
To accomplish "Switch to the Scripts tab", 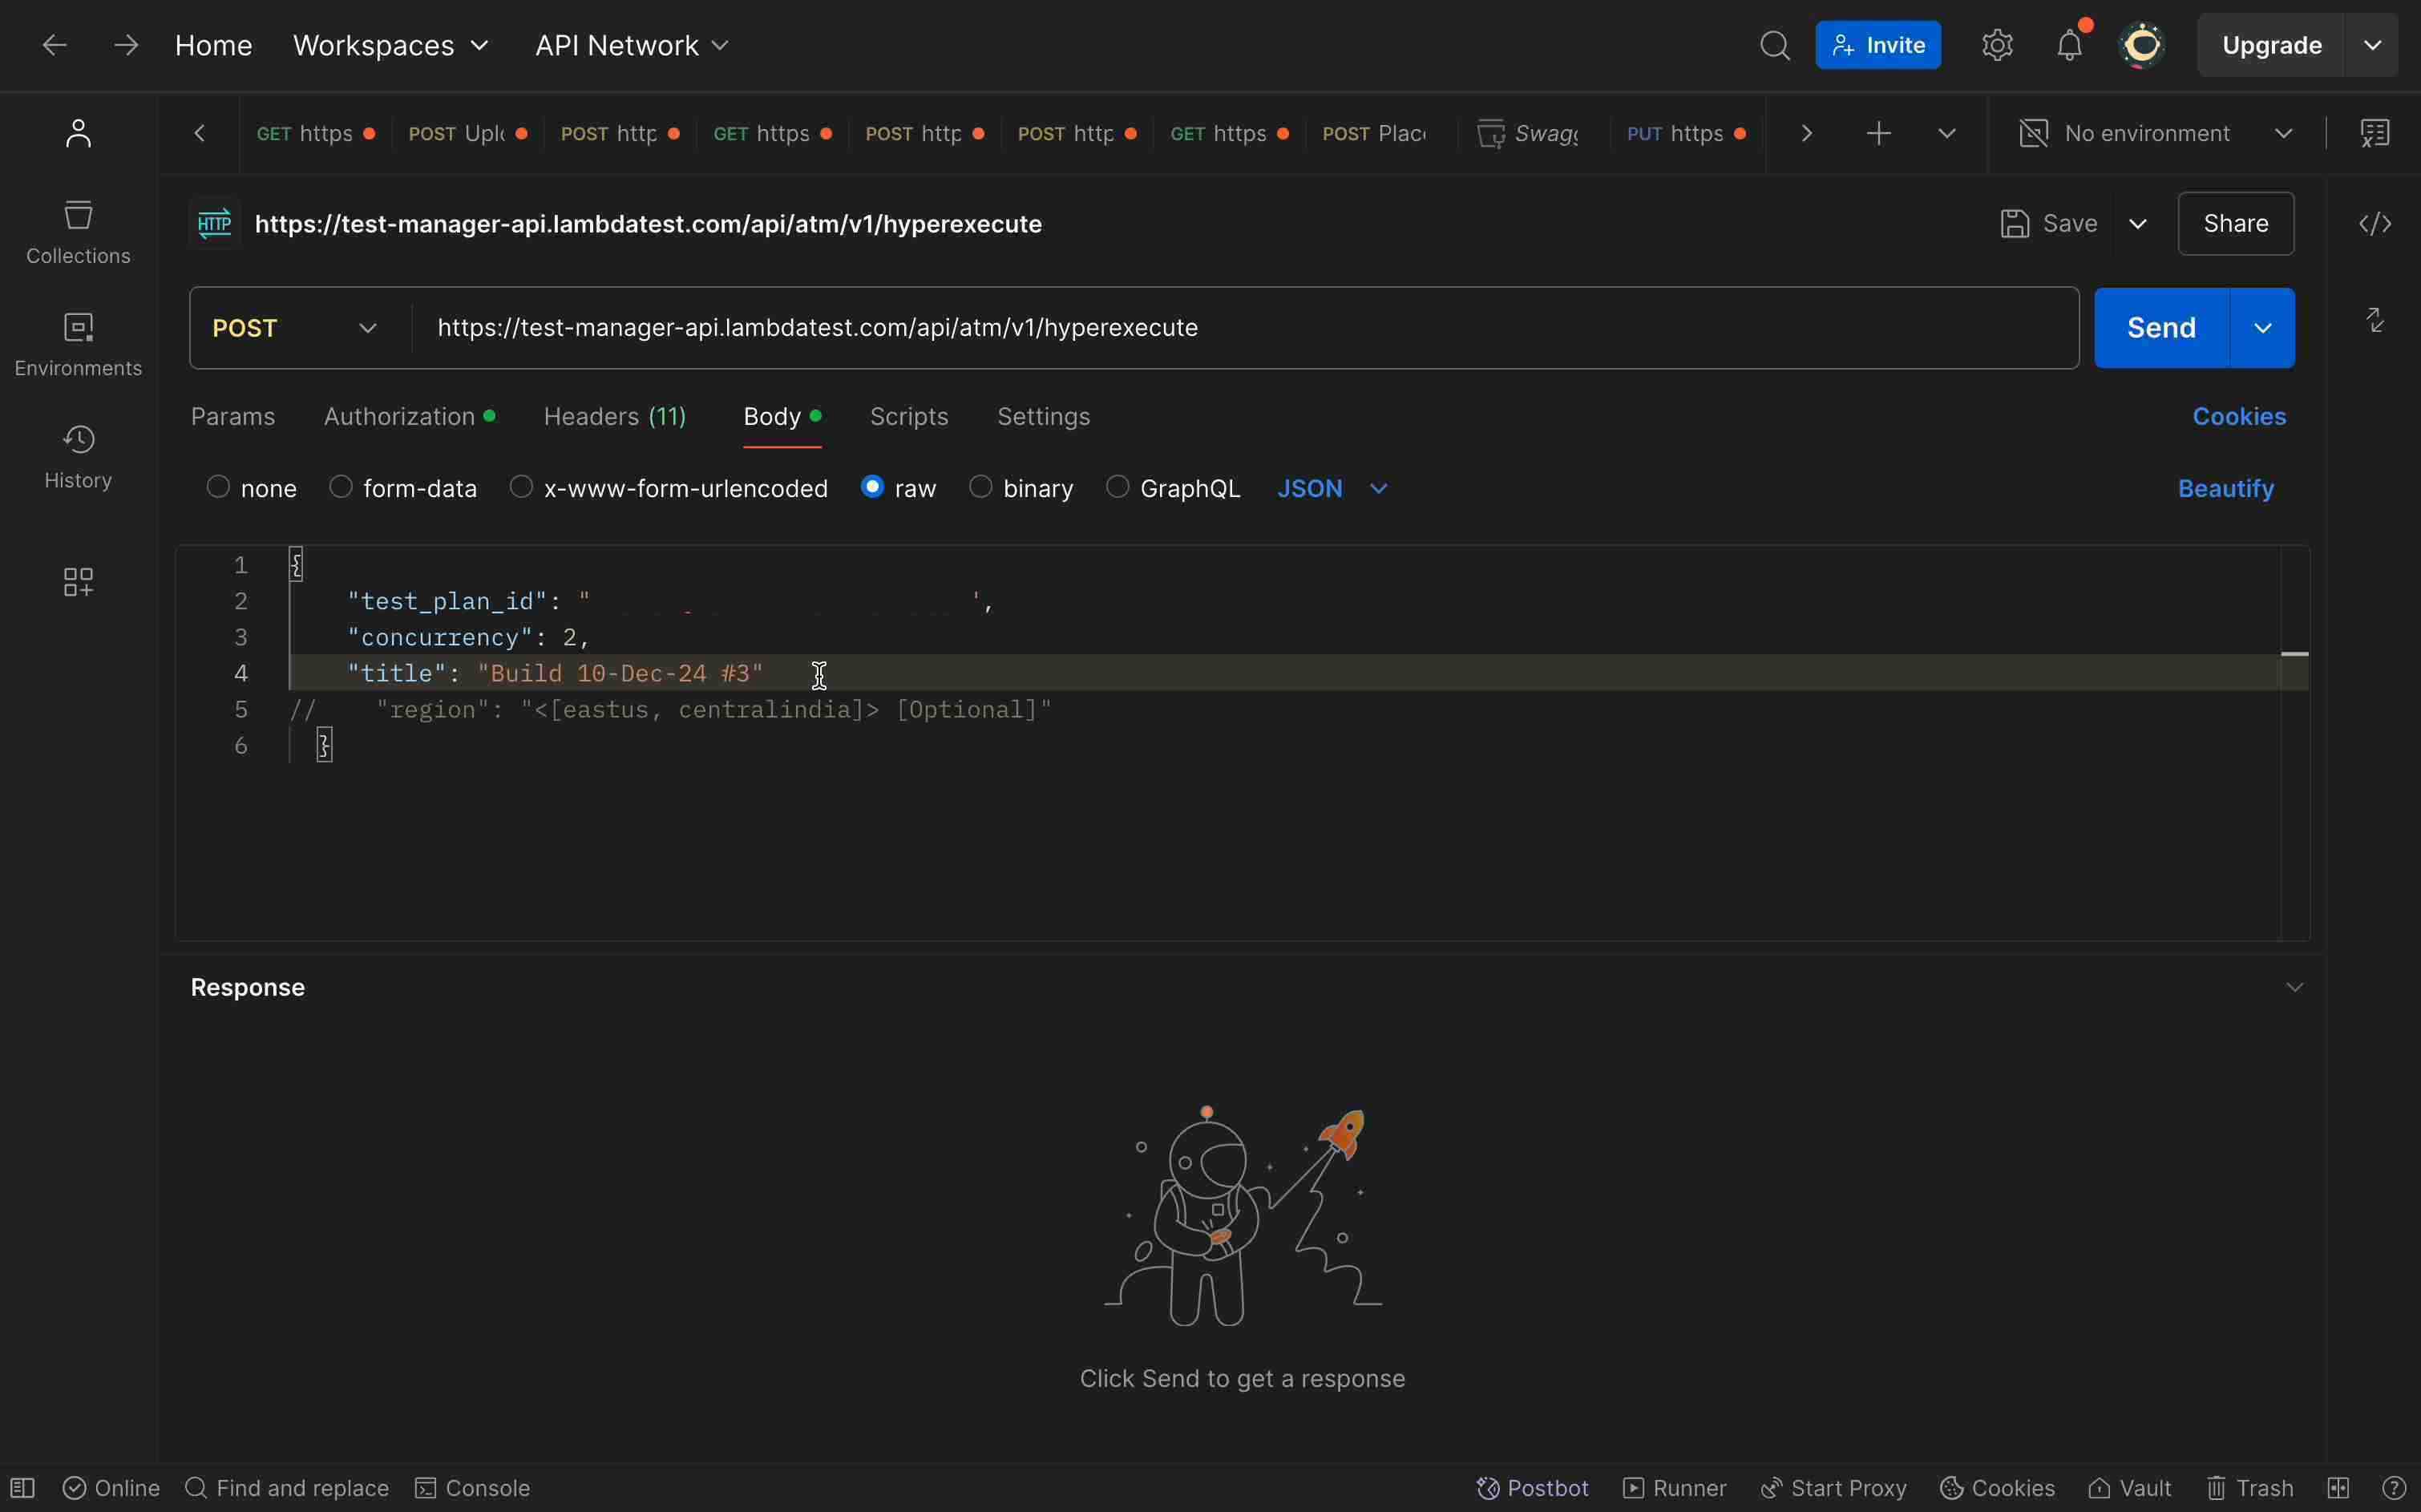I will click(909, 416).
